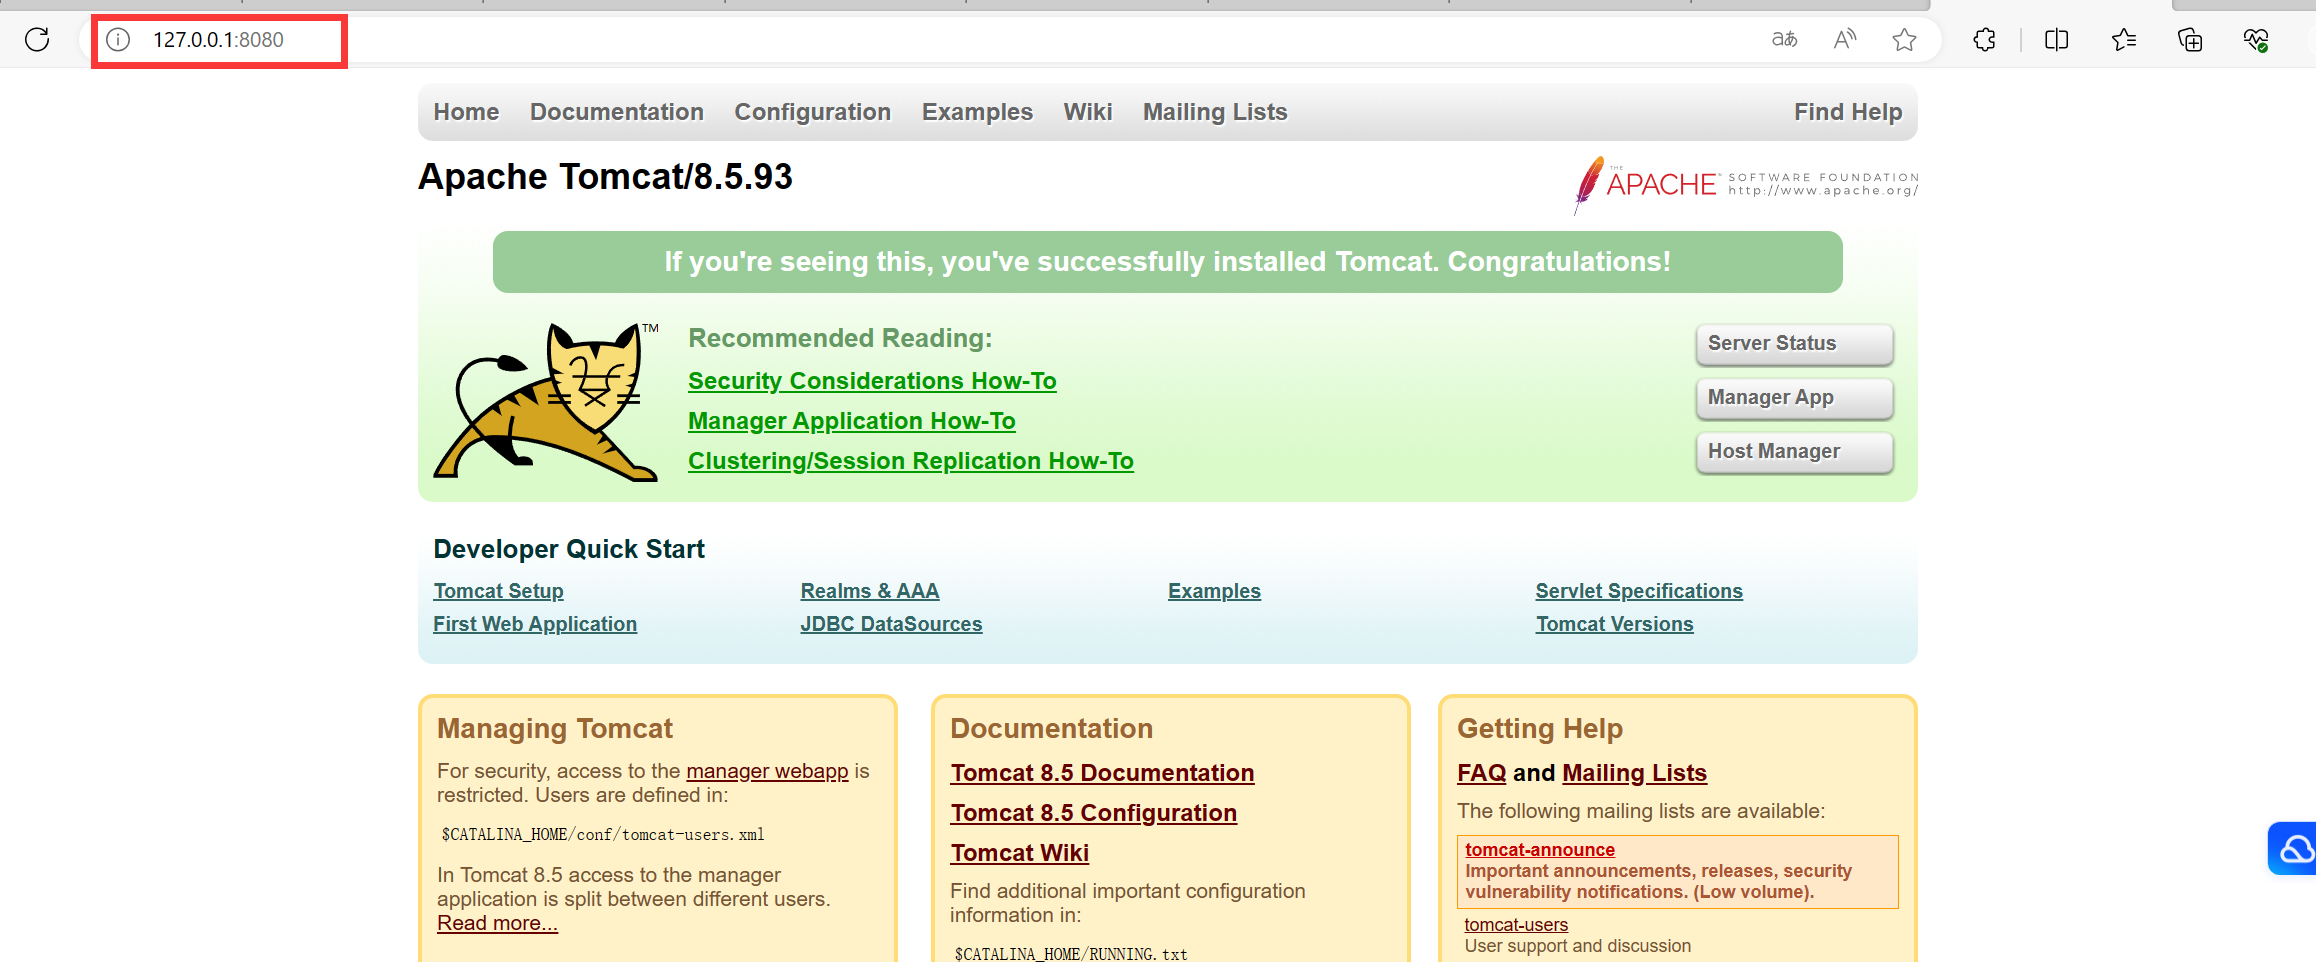Toggle the split screen icon
Screen dimensions: 2316x962
click(2056, 40)
